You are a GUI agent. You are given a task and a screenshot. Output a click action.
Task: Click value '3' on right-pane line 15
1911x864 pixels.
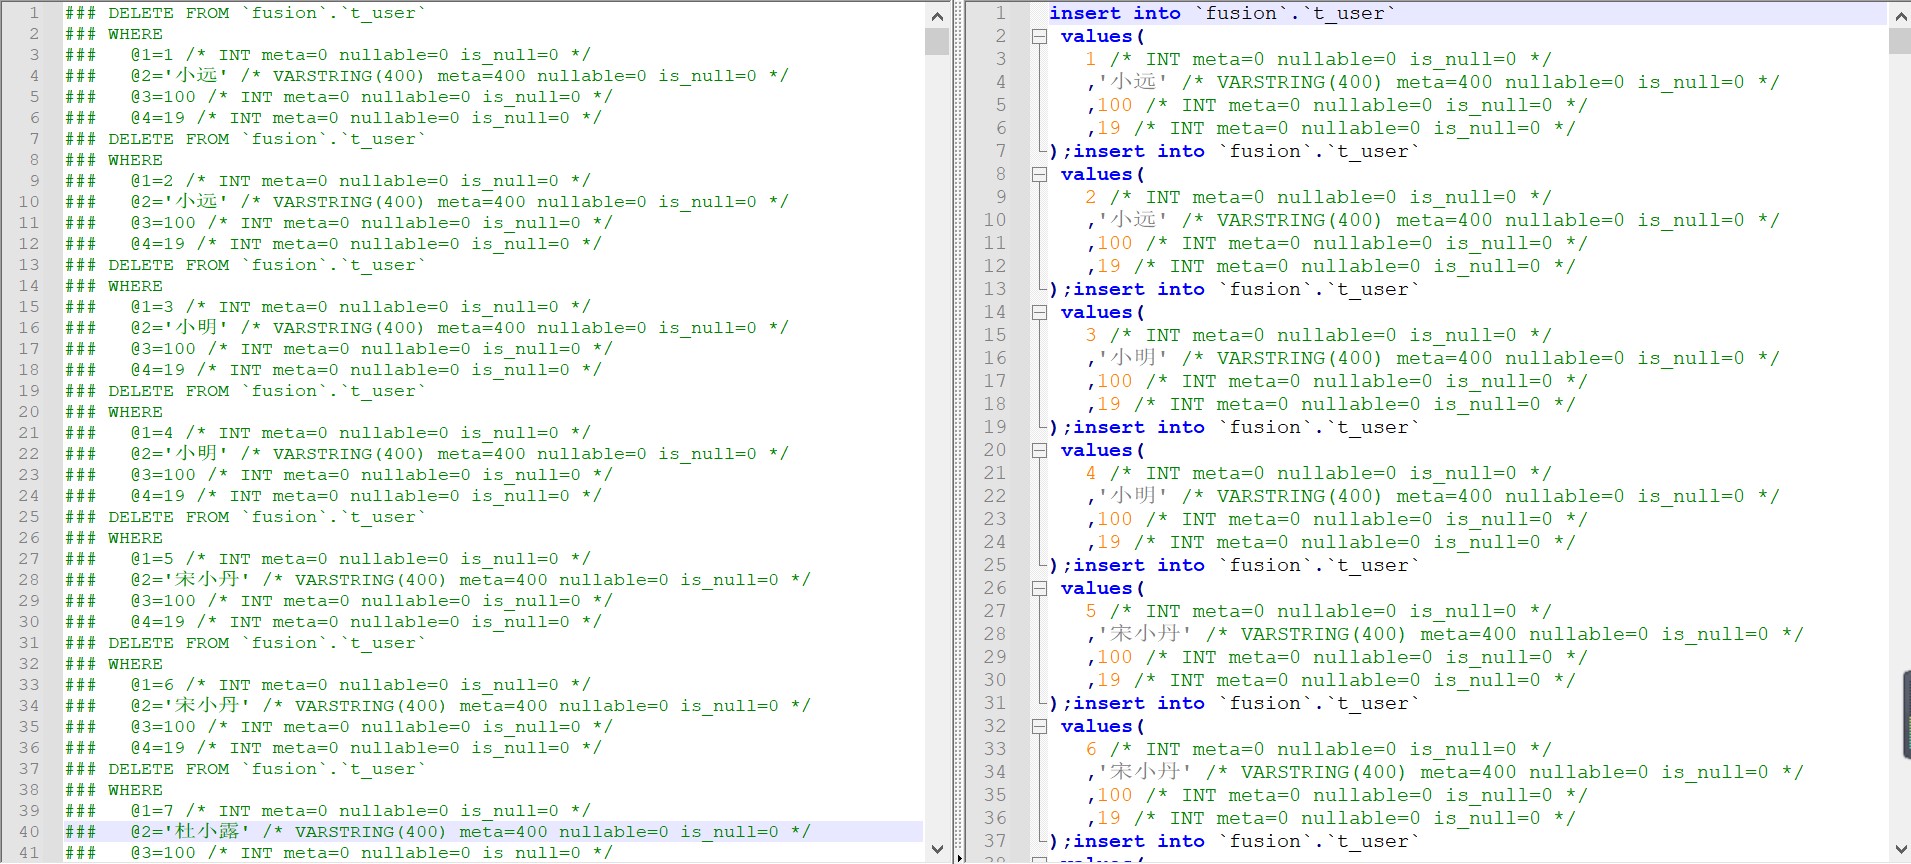tap(1091, 335)
